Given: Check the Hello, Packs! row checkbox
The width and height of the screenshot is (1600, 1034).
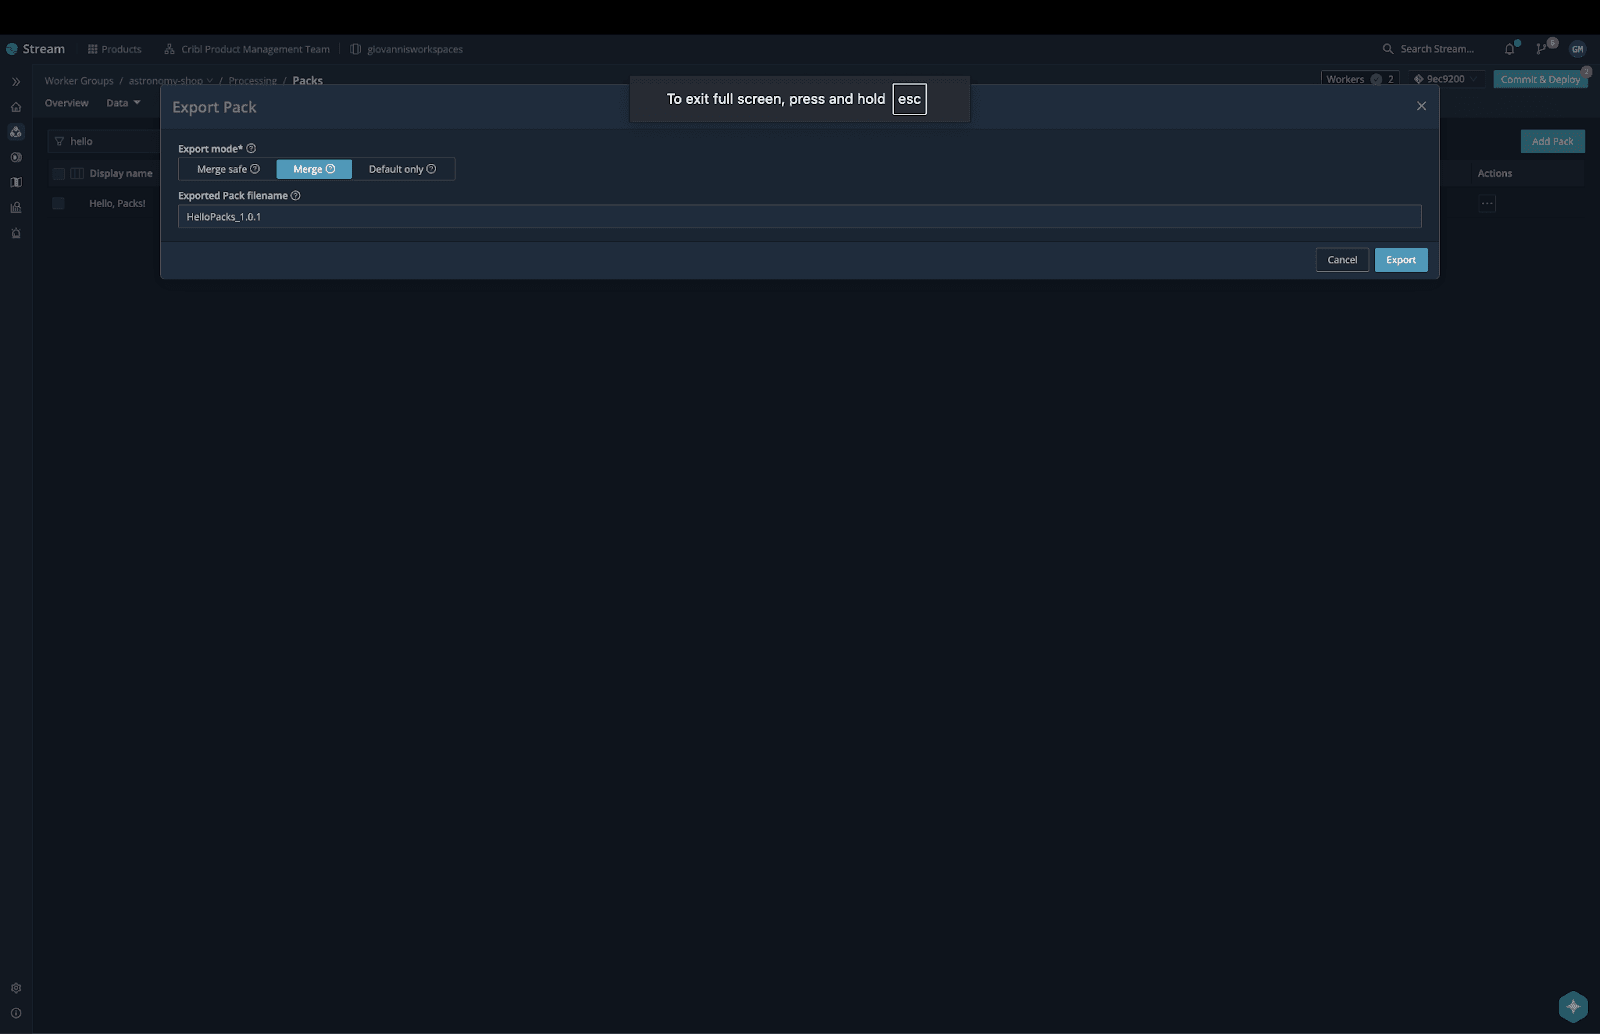Looking at the screenshot, I should [59, 203].
